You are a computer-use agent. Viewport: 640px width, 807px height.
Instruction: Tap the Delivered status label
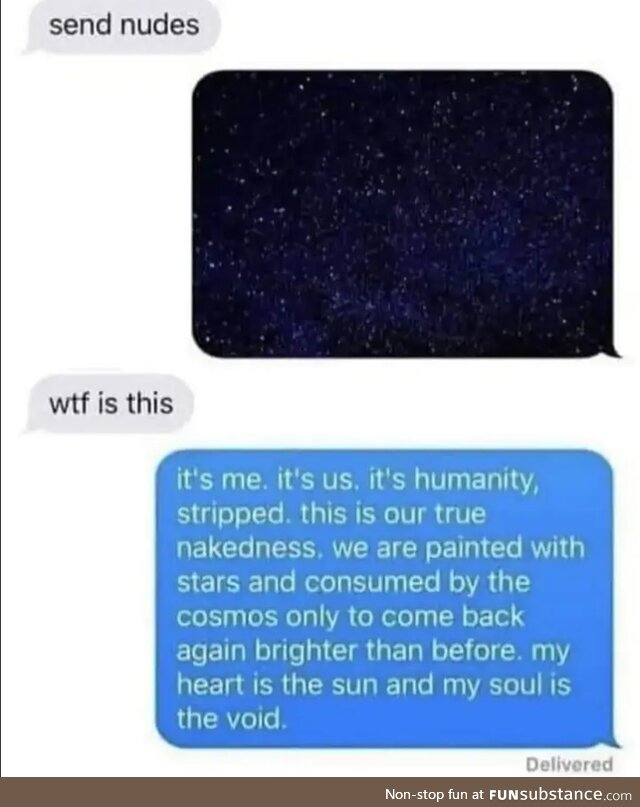570,765
